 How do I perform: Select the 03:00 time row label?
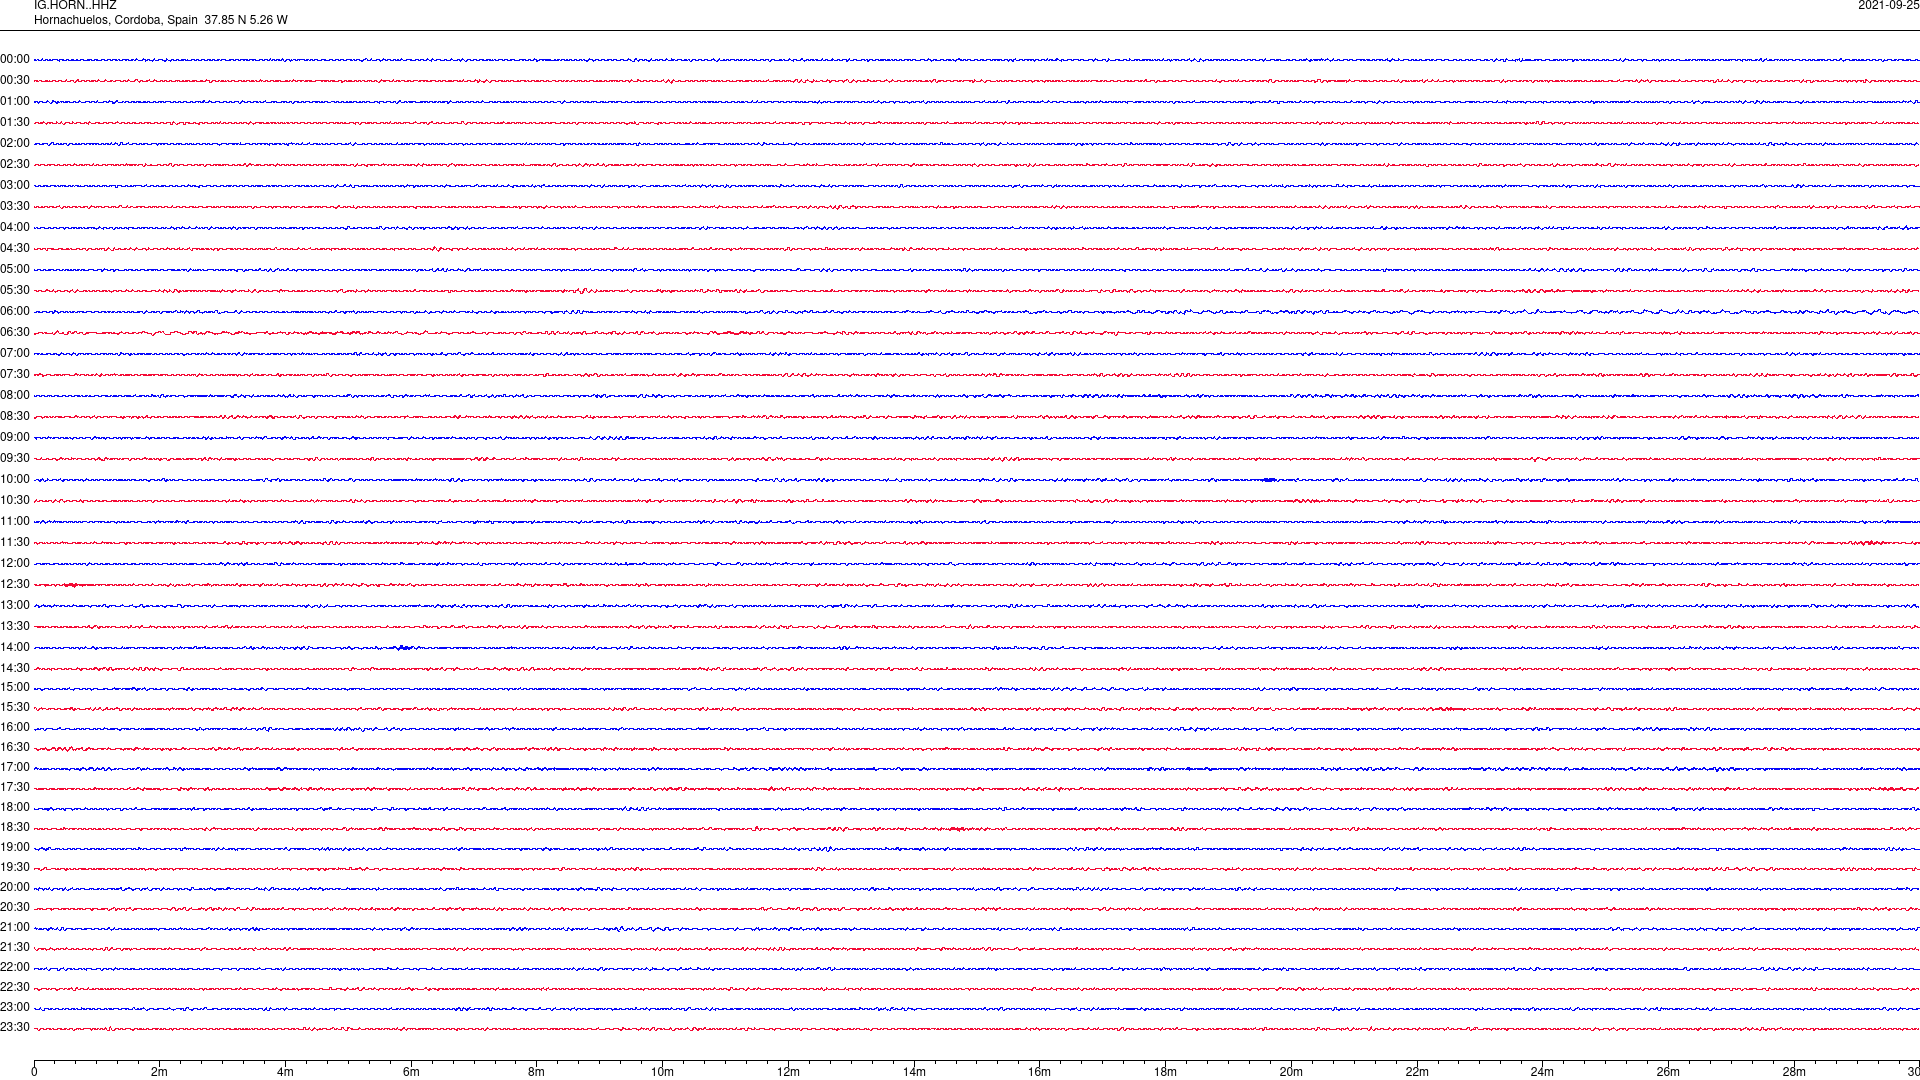coord(15,185)
